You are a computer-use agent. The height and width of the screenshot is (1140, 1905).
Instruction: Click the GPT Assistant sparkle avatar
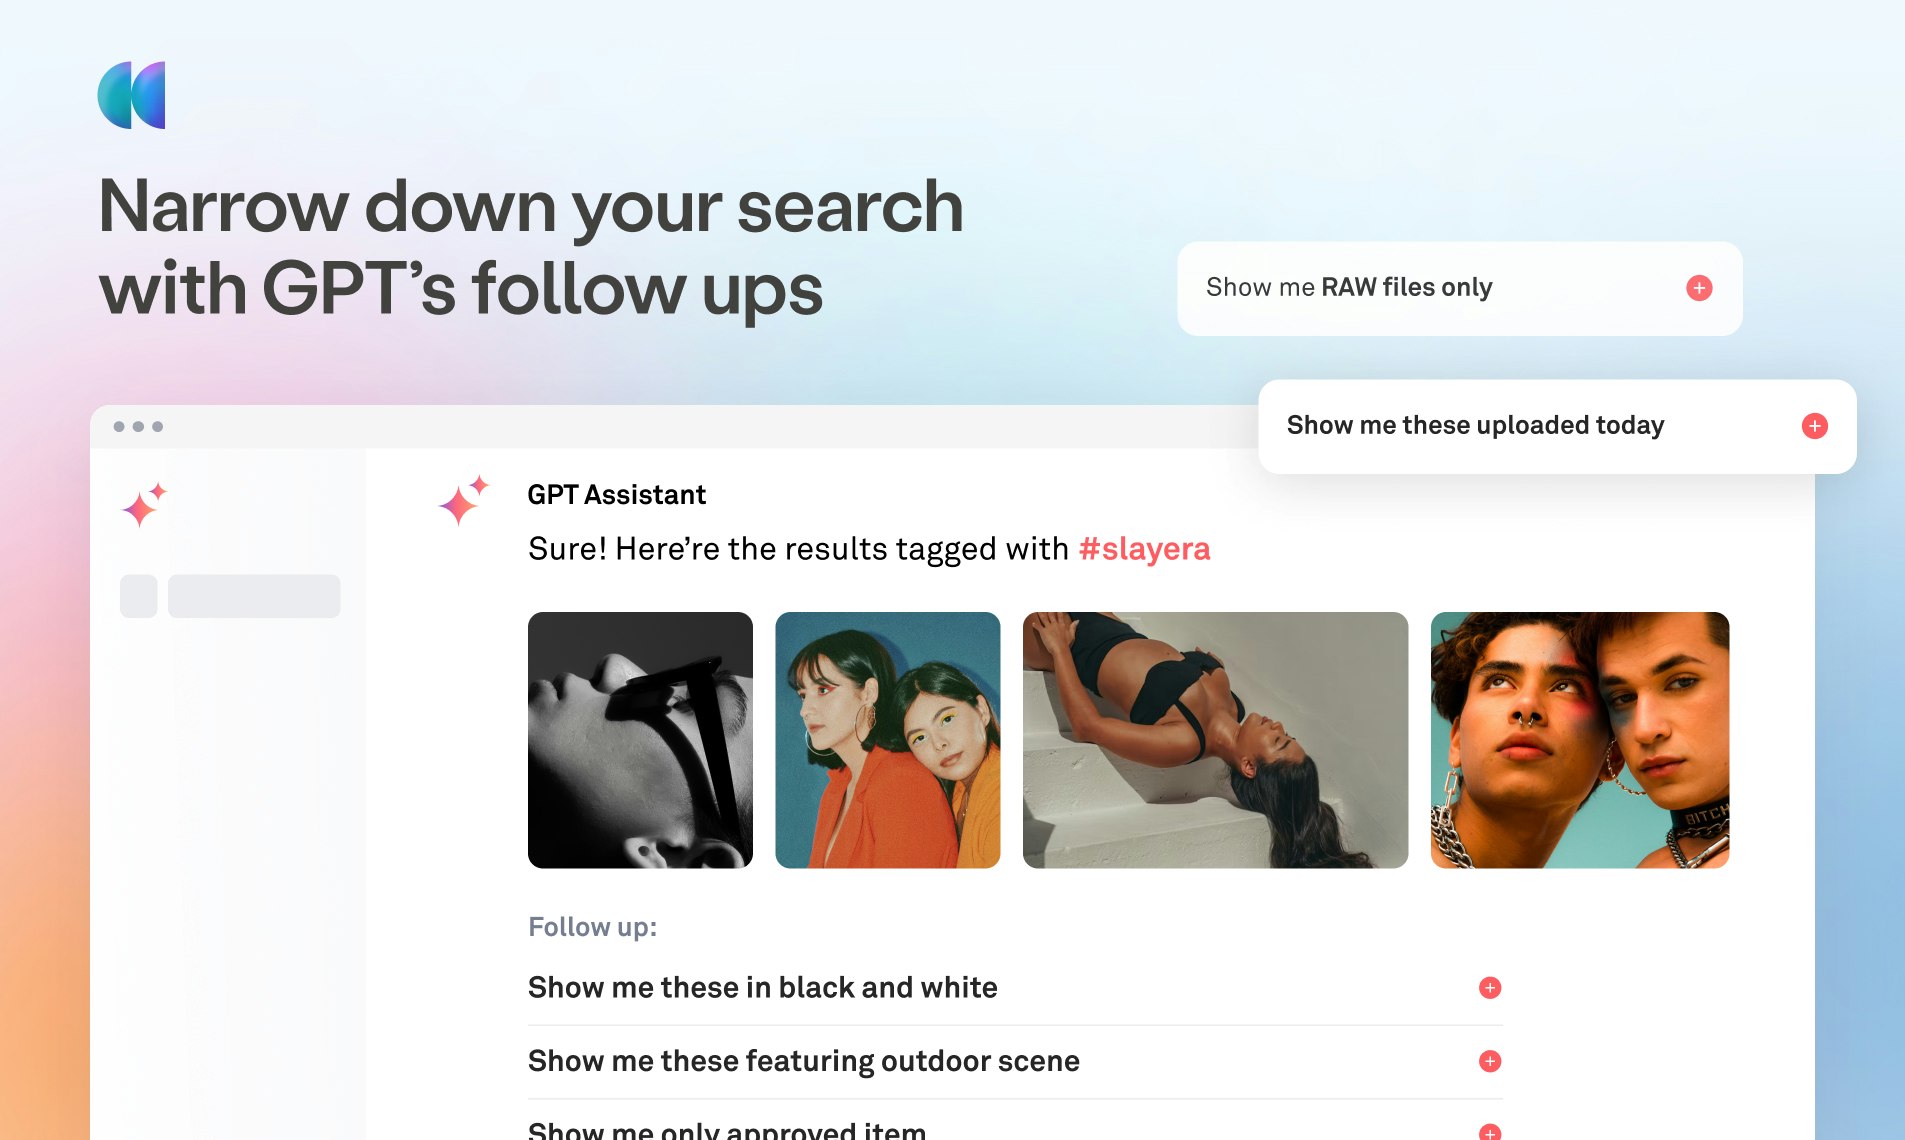point(464,500)
